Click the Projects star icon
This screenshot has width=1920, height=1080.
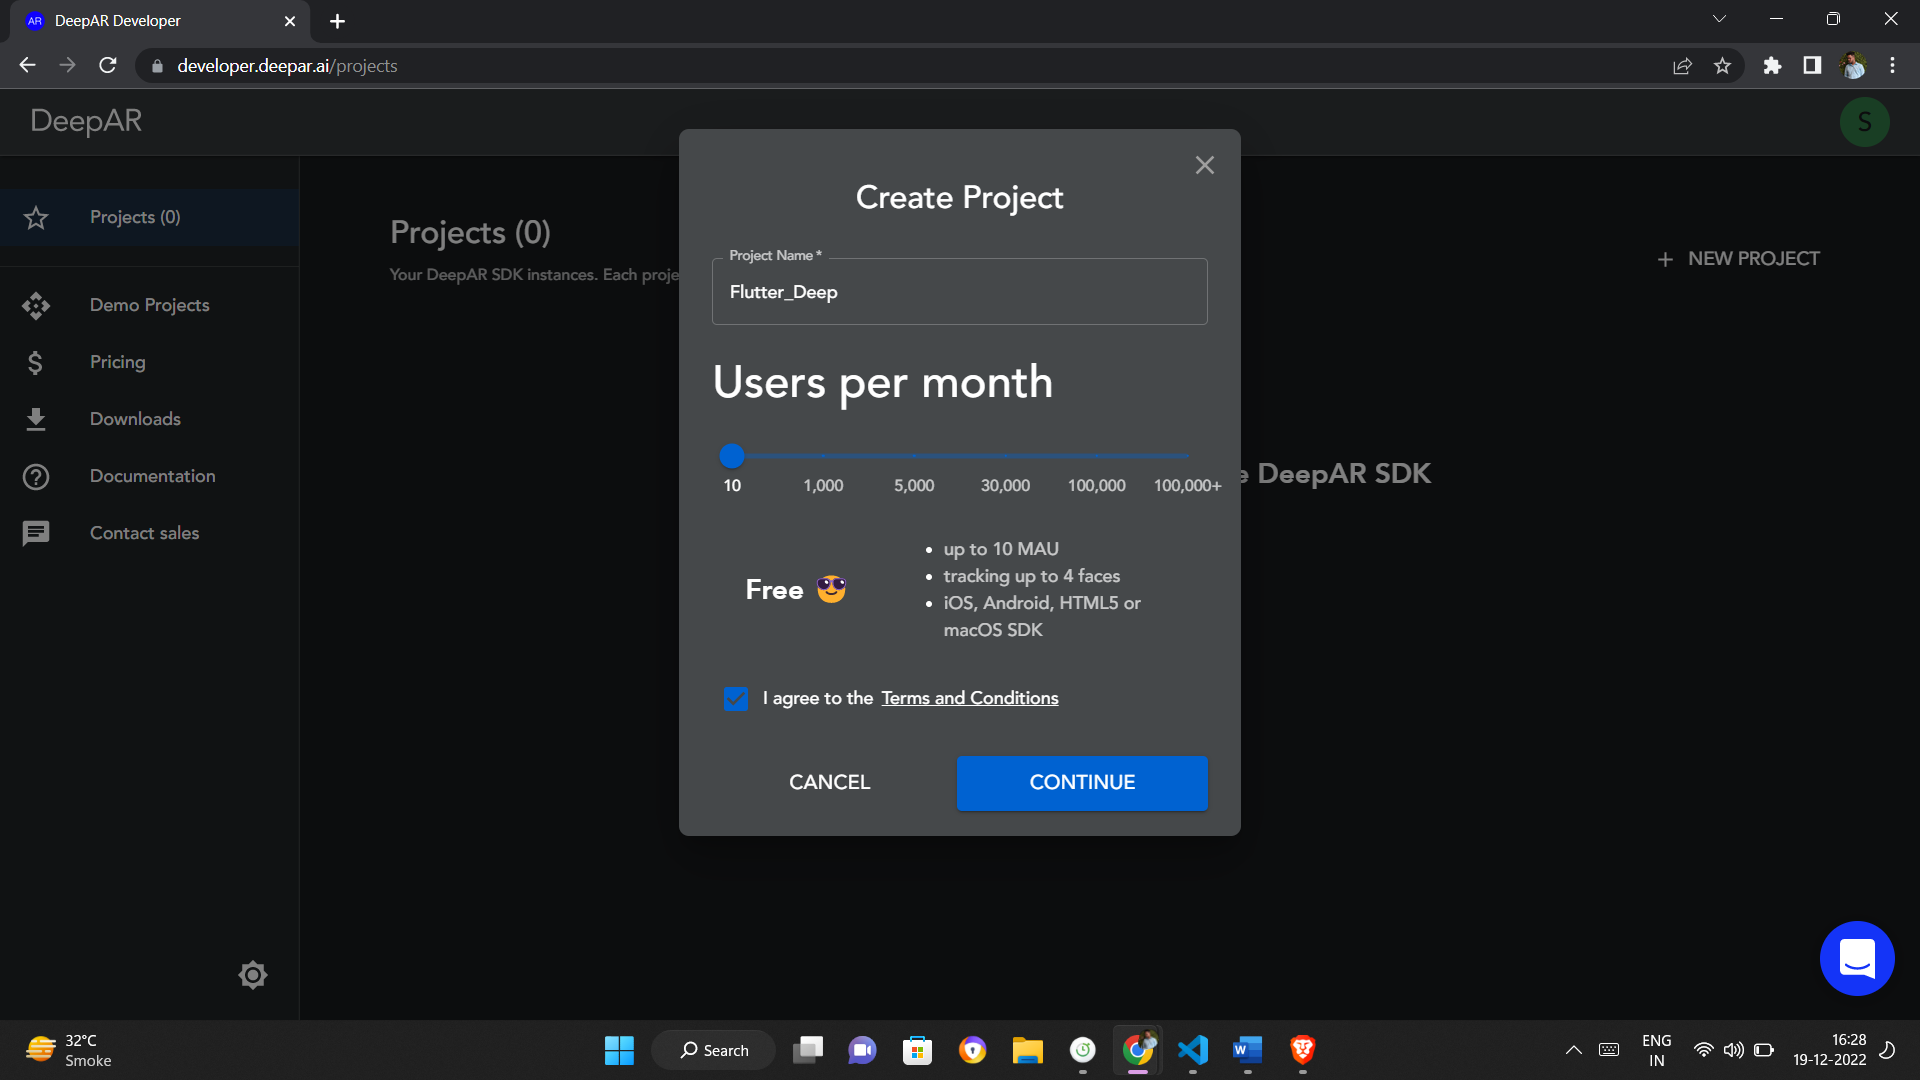(36, 218)
